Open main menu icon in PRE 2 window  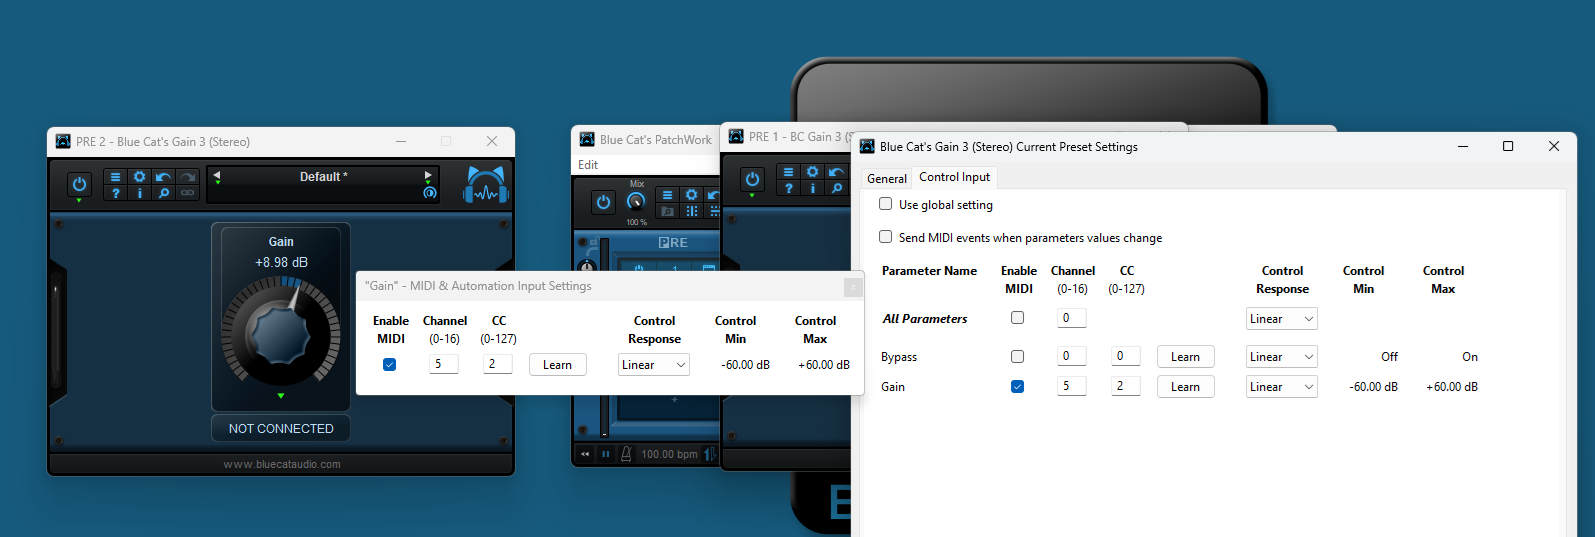(x=115, y=177)
